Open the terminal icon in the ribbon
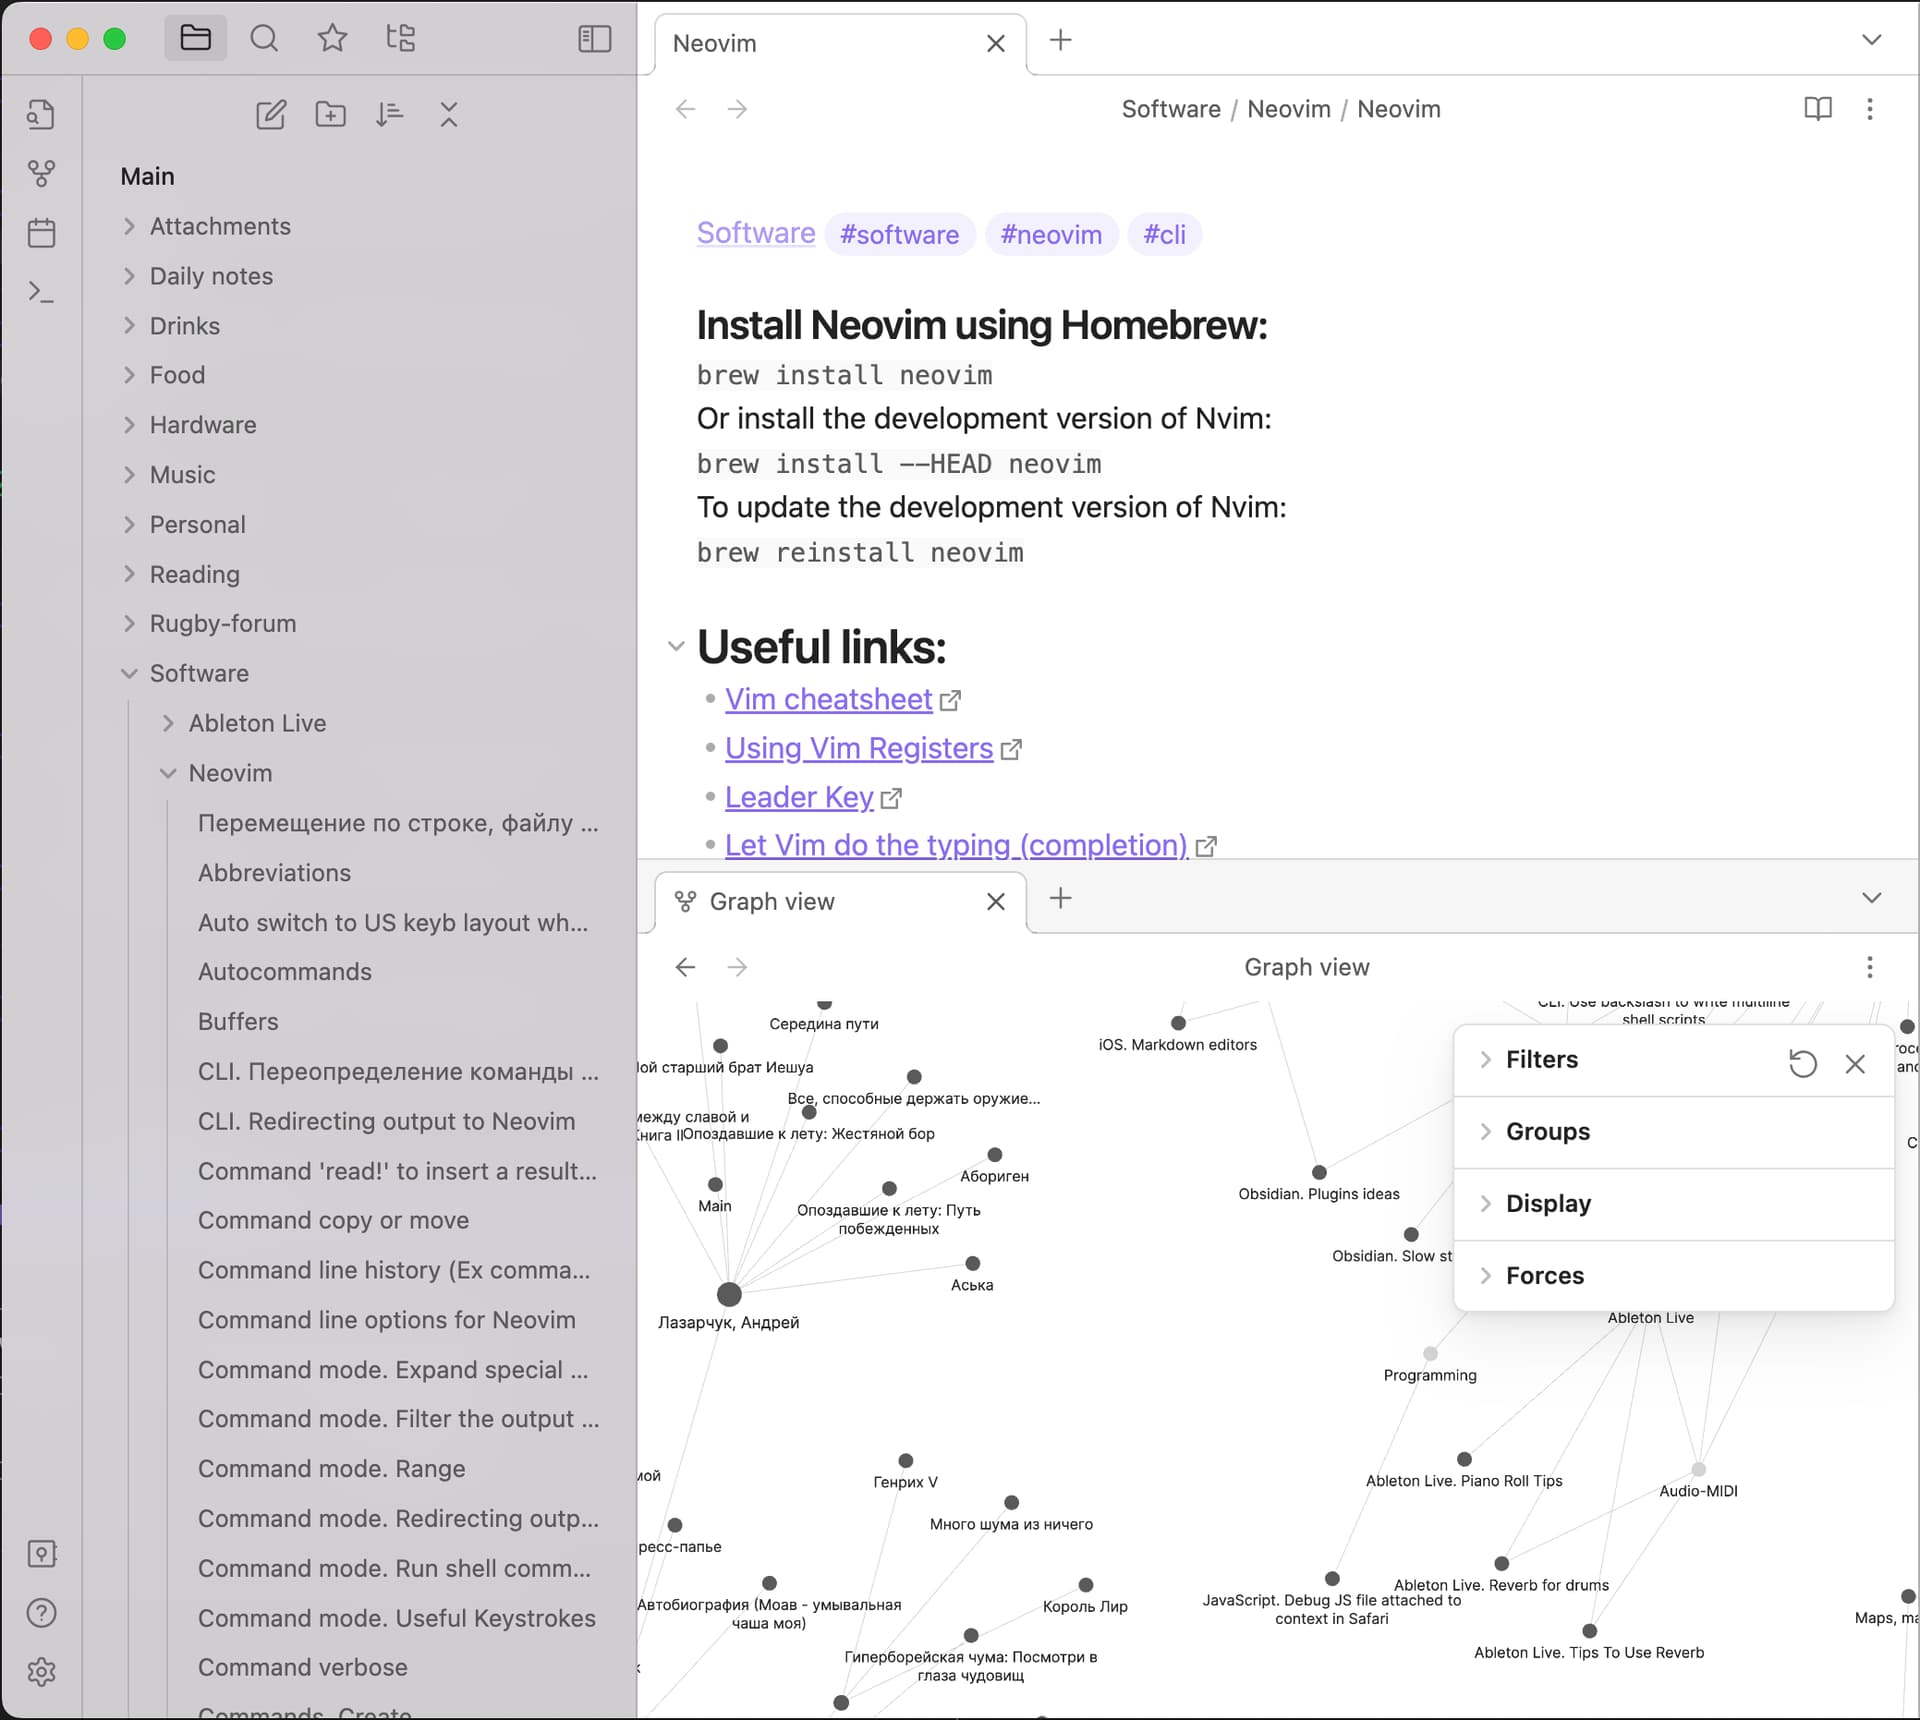The image size is (1920, 1720). pos(42,291)
